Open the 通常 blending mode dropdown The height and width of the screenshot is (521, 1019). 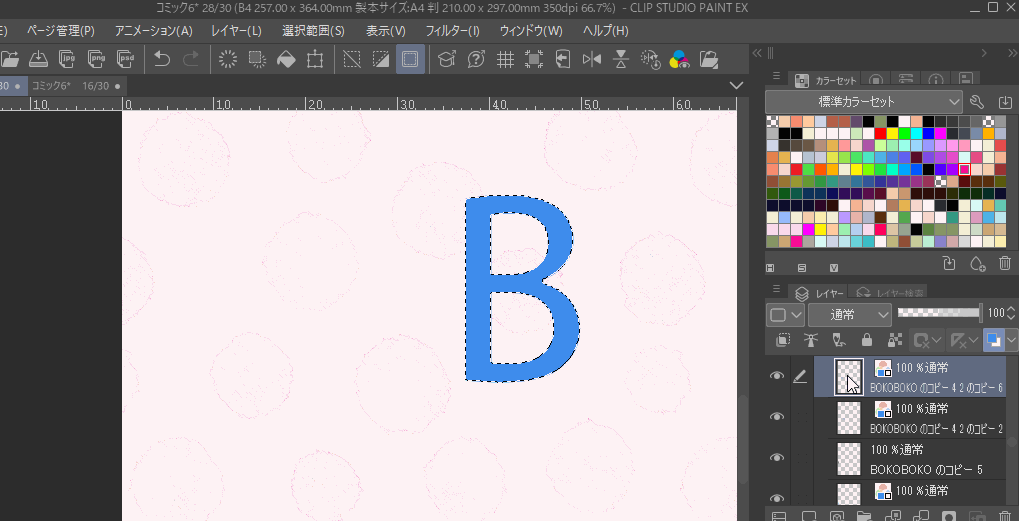click(x=849, y=314)
